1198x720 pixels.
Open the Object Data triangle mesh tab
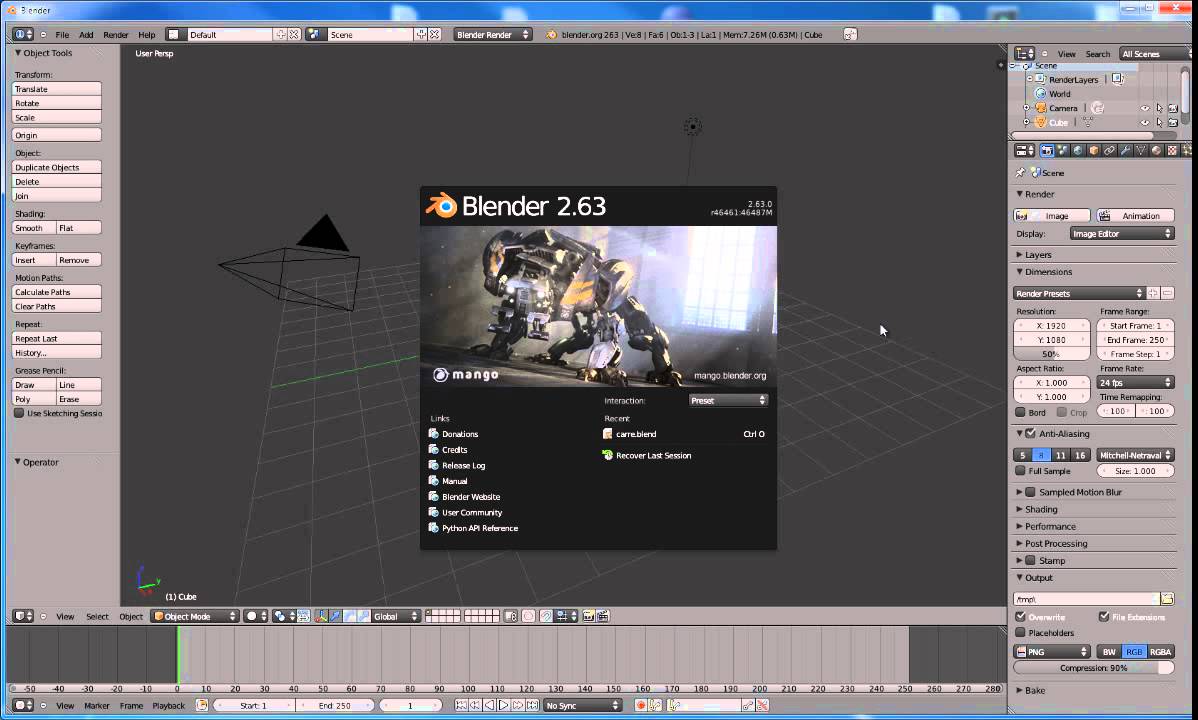click(1141, 151)
